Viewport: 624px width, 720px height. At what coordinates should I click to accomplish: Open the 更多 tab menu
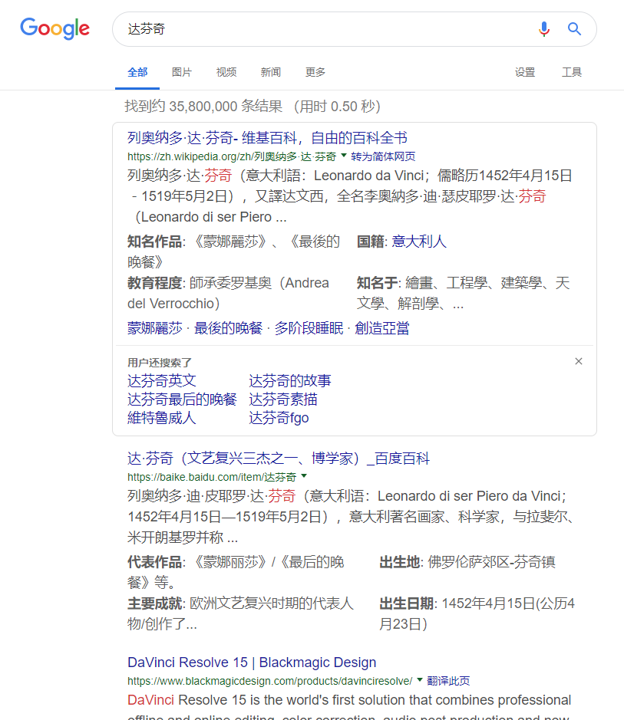(x=315, y=72)
